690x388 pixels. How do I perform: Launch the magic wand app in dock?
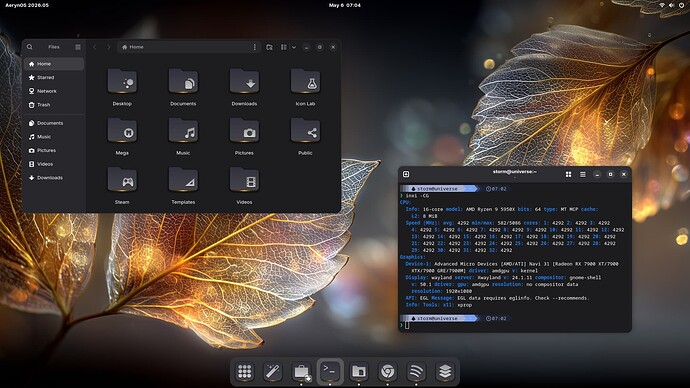[x=273, y=372]
